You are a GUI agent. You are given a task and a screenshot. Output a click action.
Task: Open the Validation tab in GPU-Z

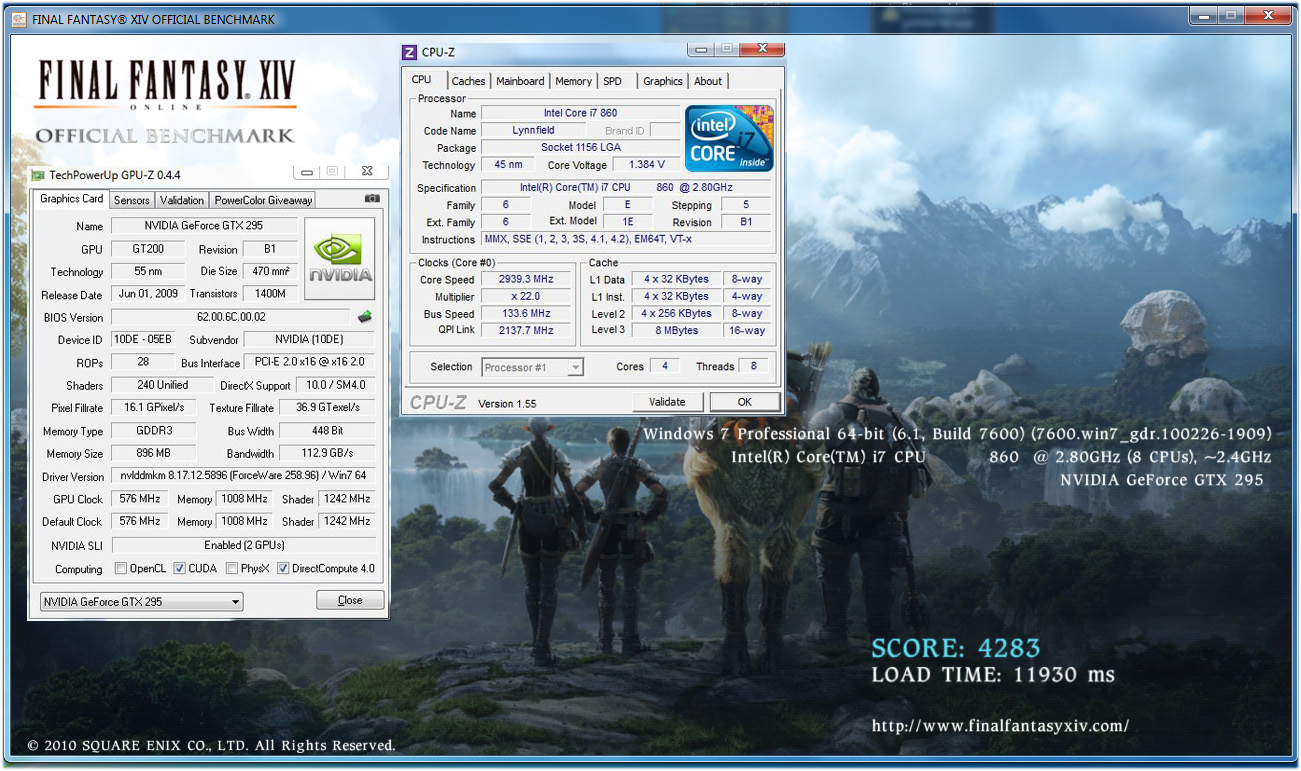pos(182,200)
